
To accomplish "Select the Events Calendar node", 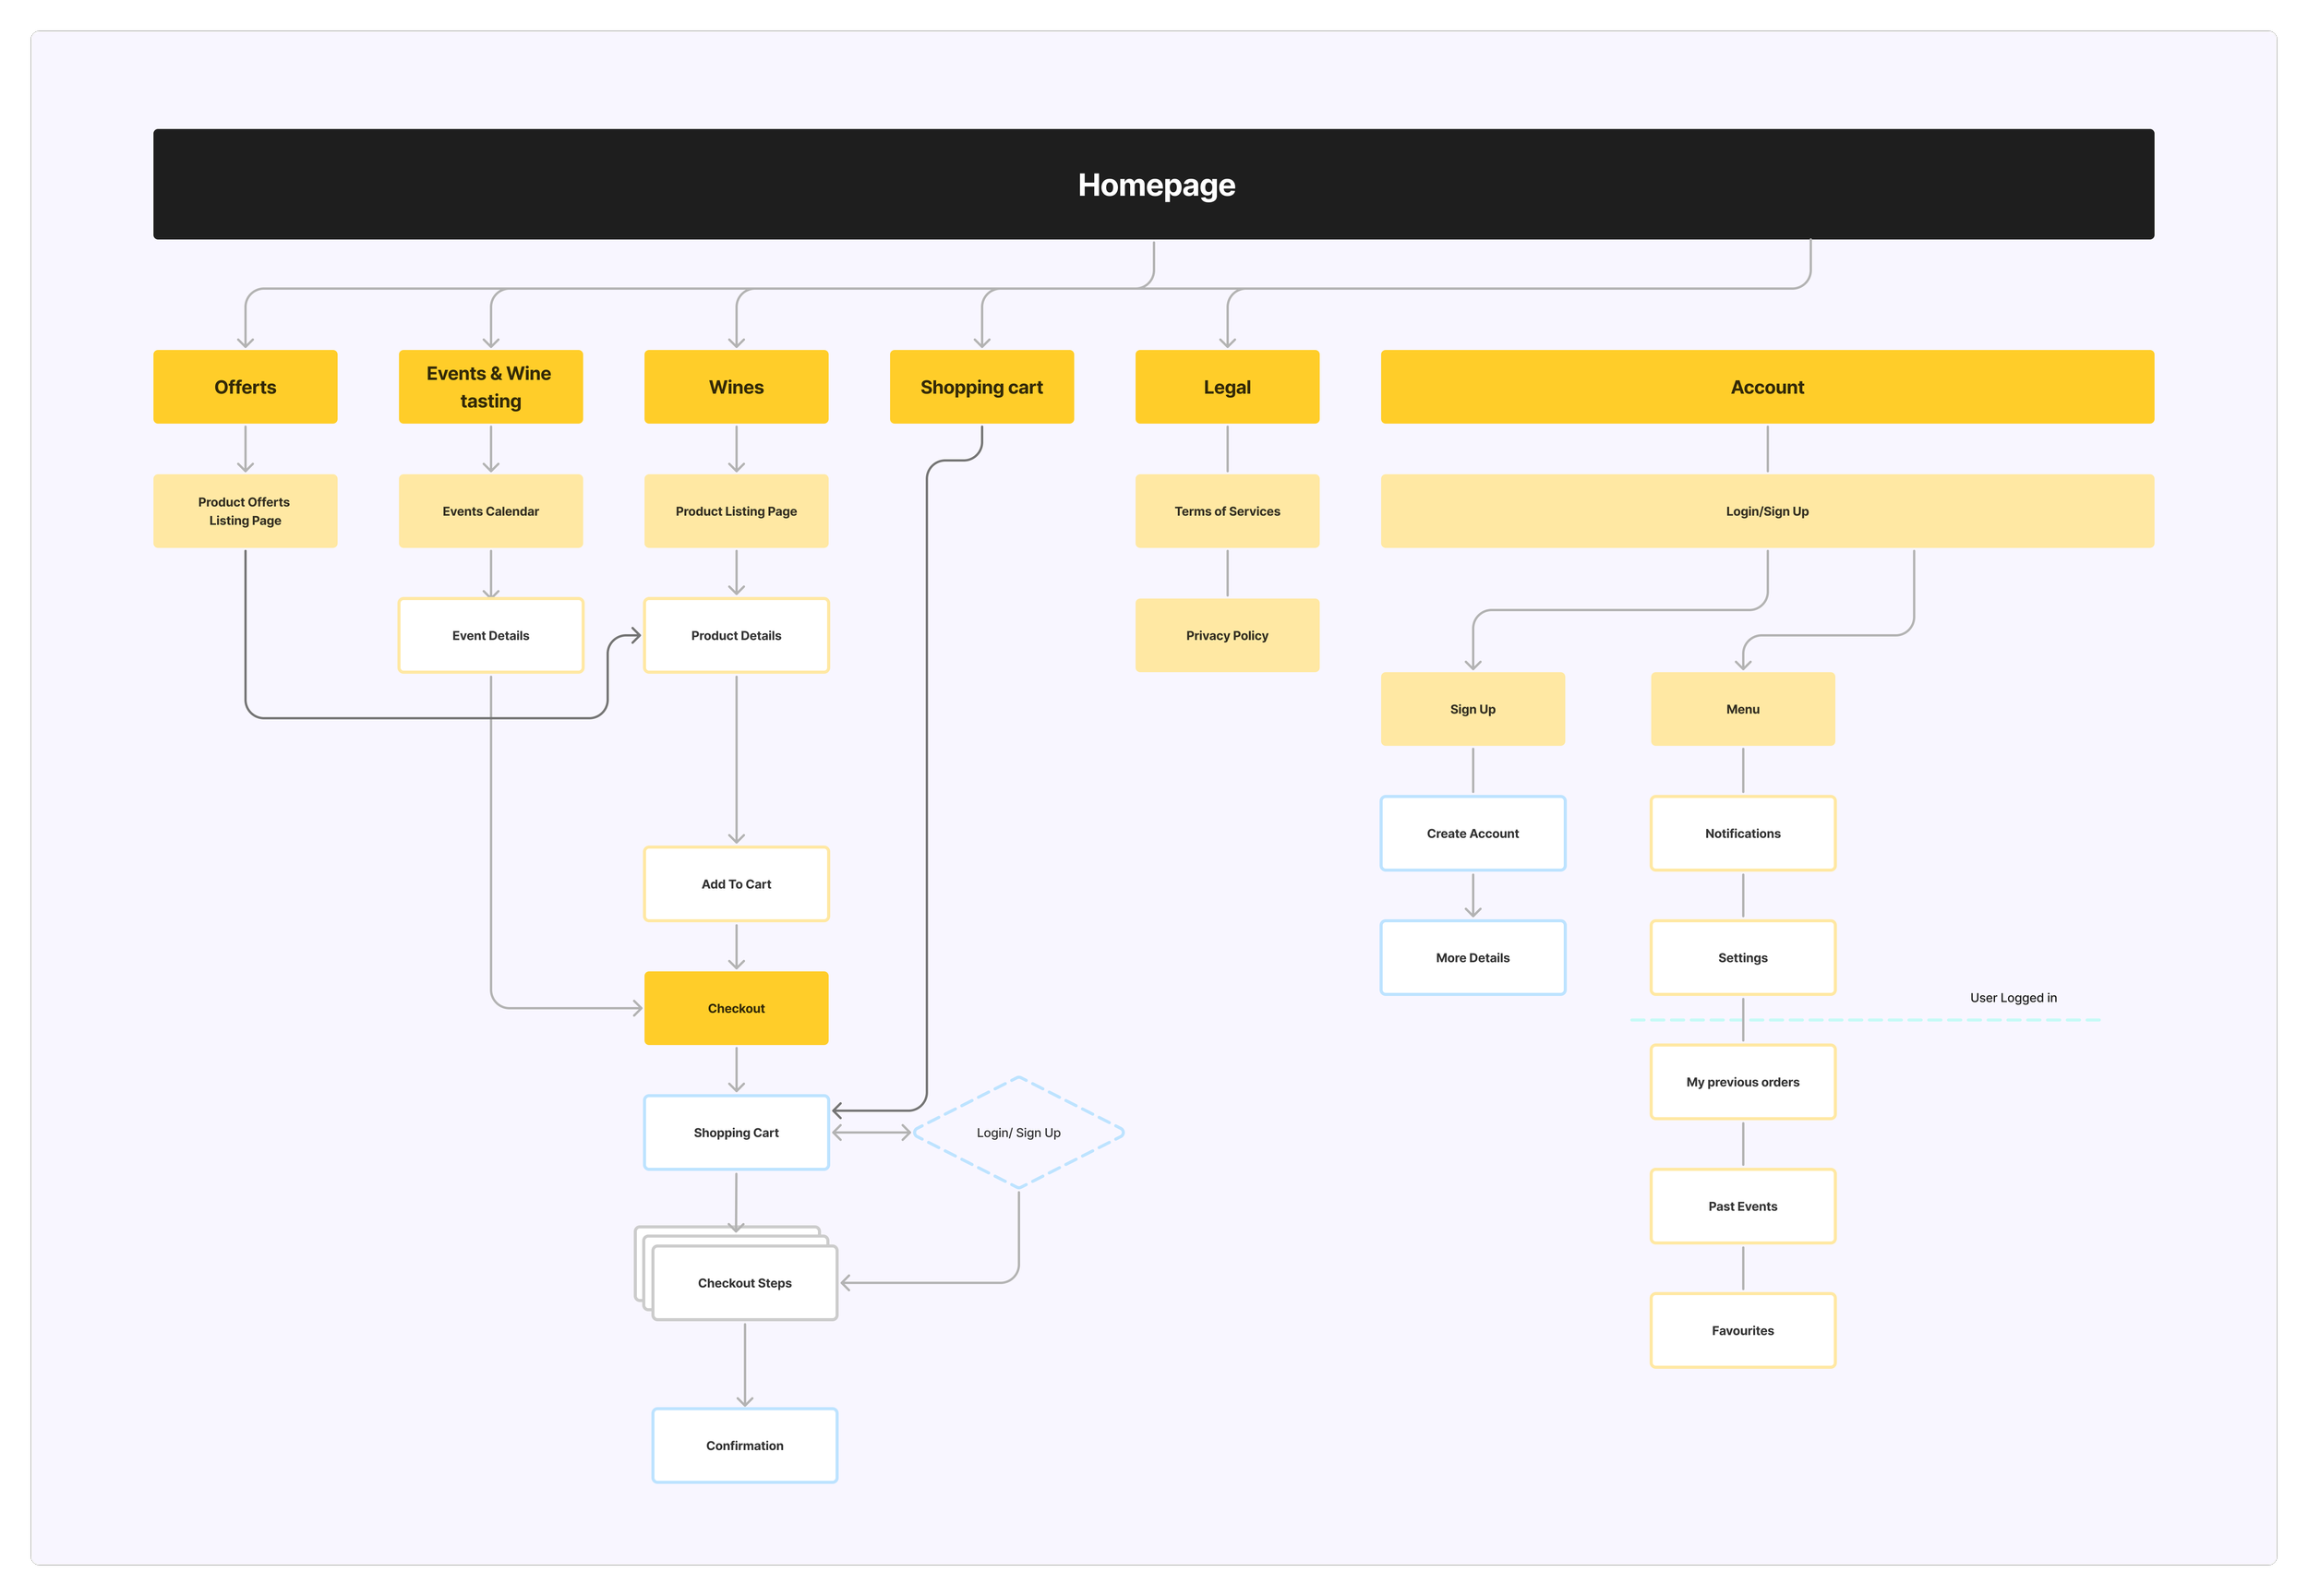I will click(x=490, y=511).
